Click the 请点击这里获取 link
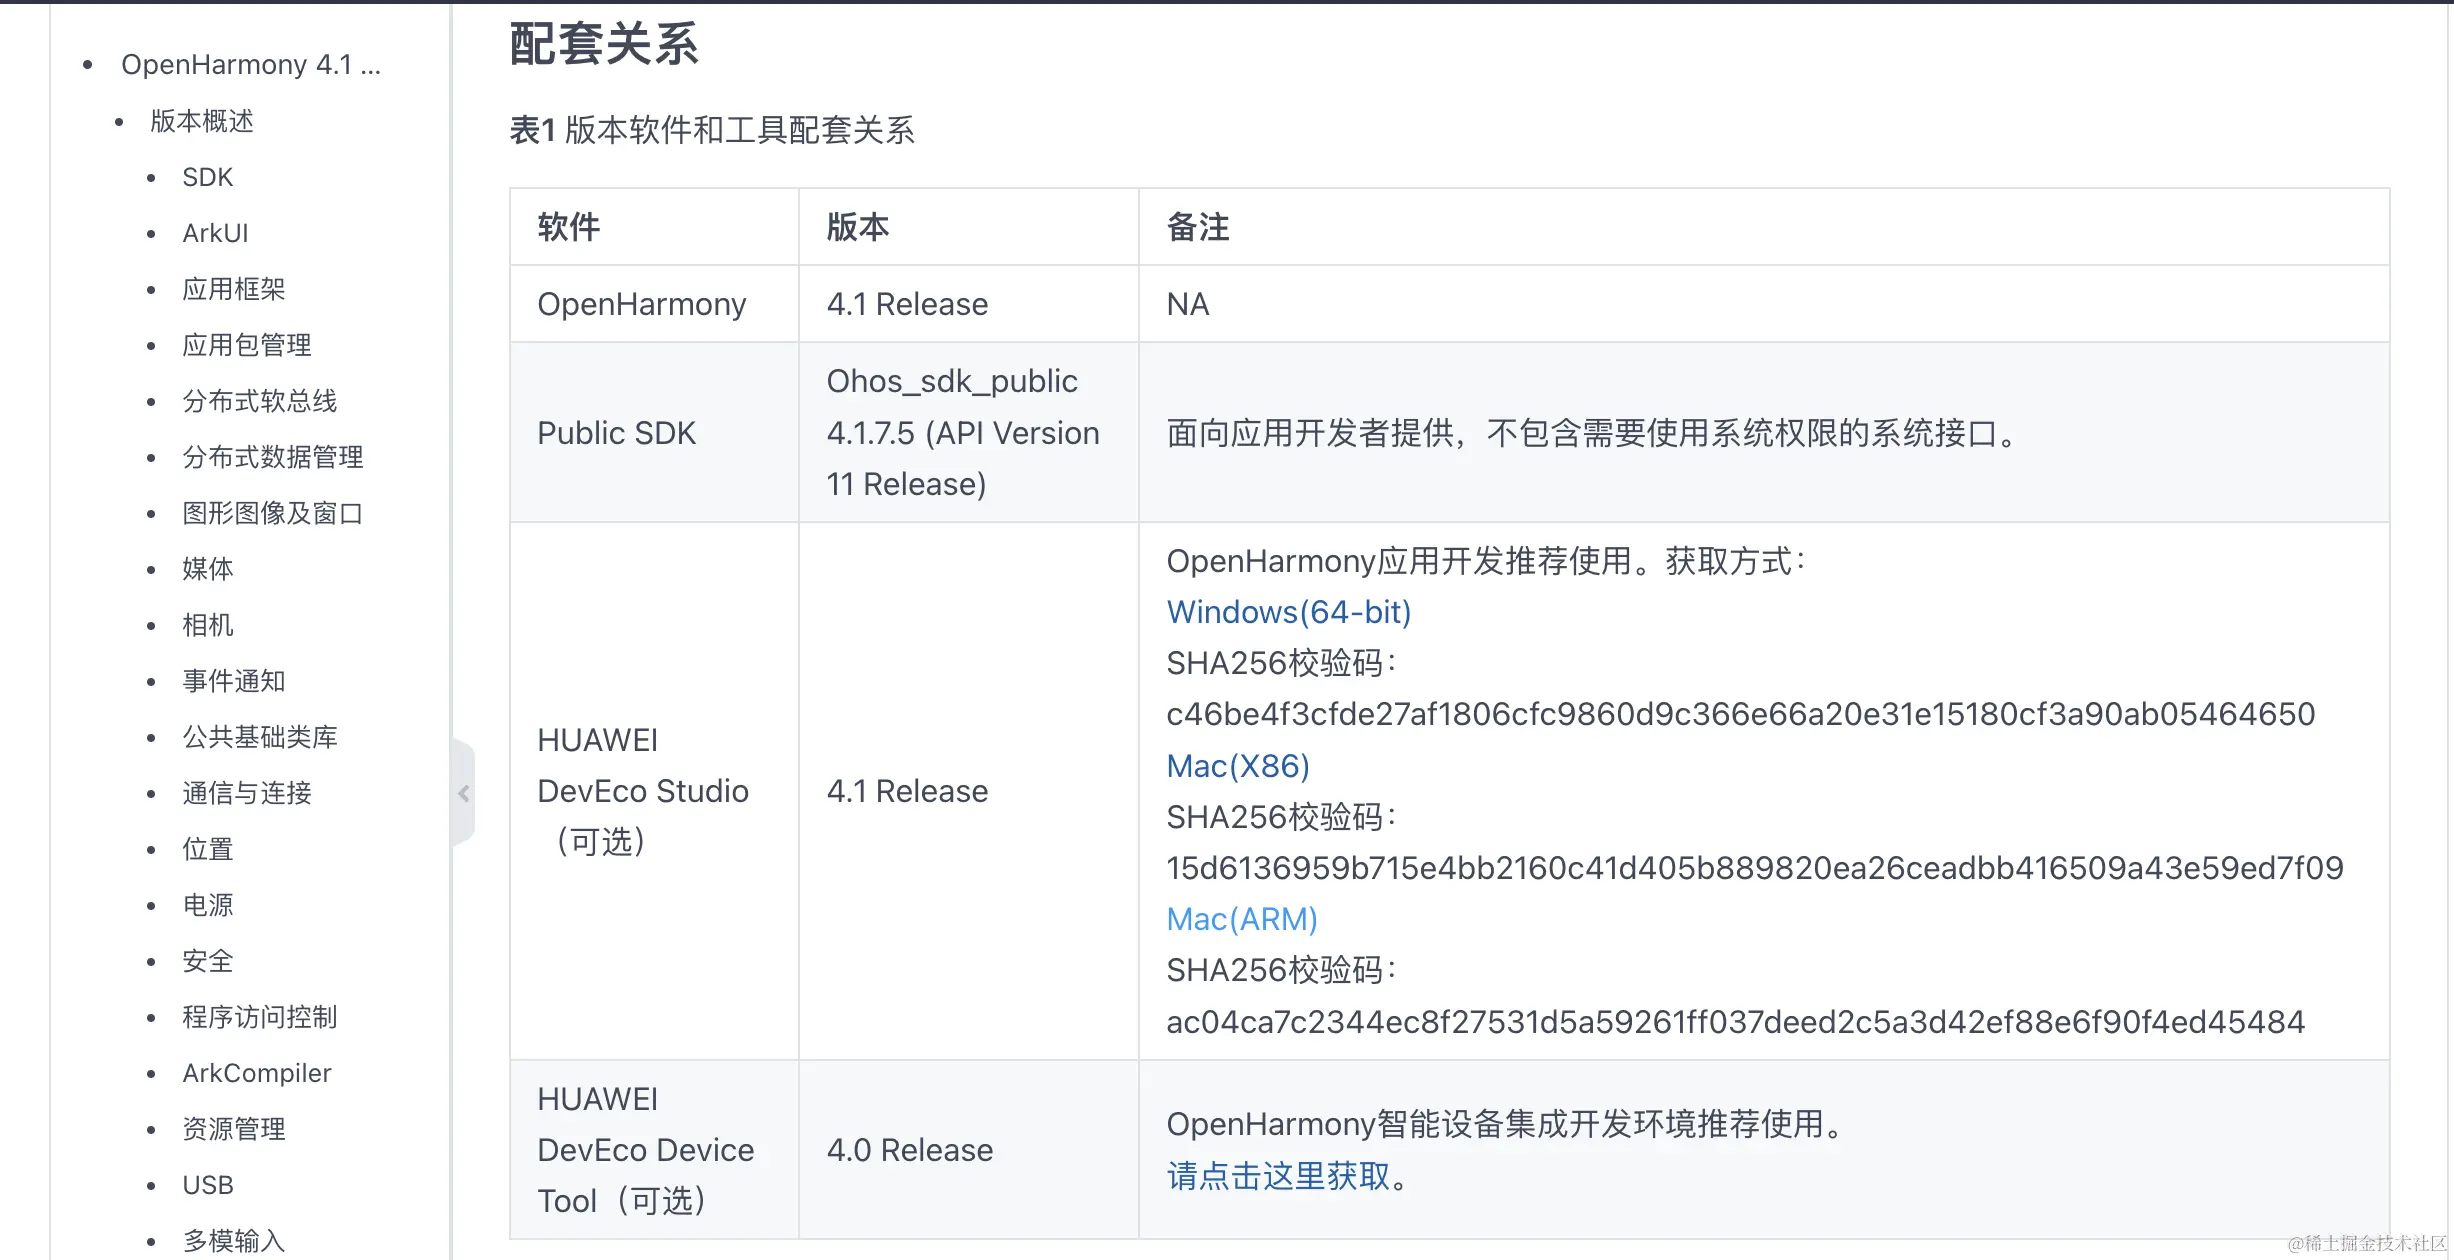This screenshot has height=1260, width=2454. pos(1278,1176)
